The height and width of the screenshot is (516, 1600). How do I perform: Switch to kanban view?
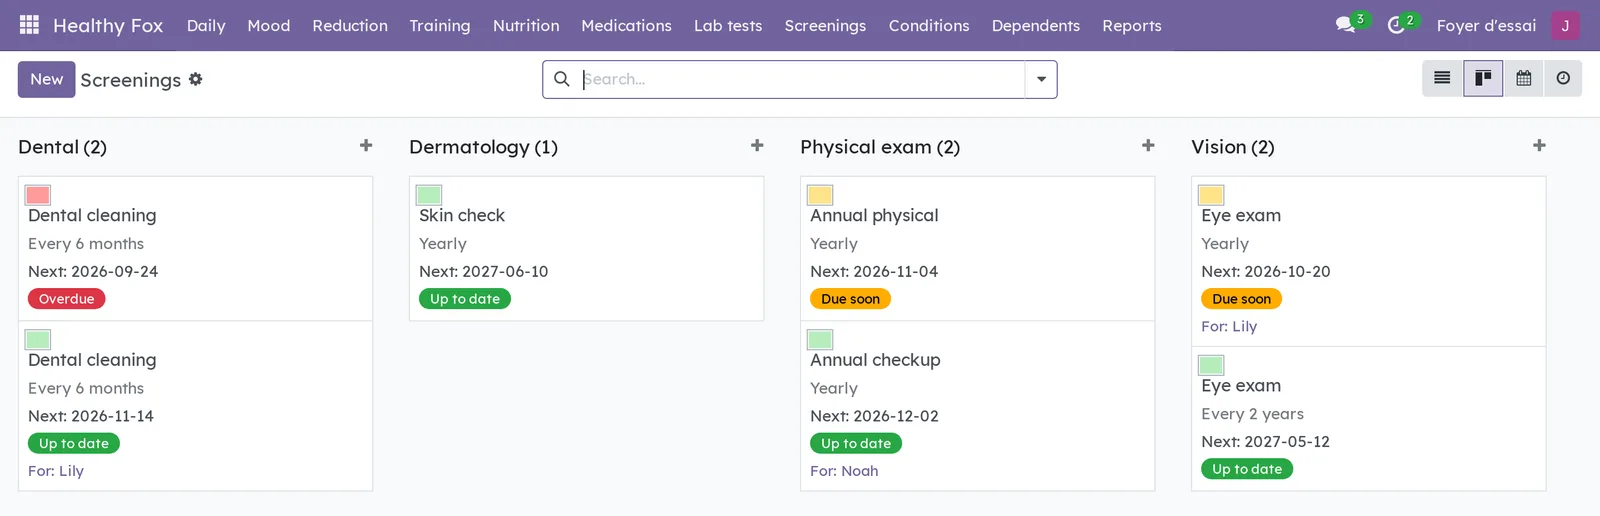tap(1483, 78)
